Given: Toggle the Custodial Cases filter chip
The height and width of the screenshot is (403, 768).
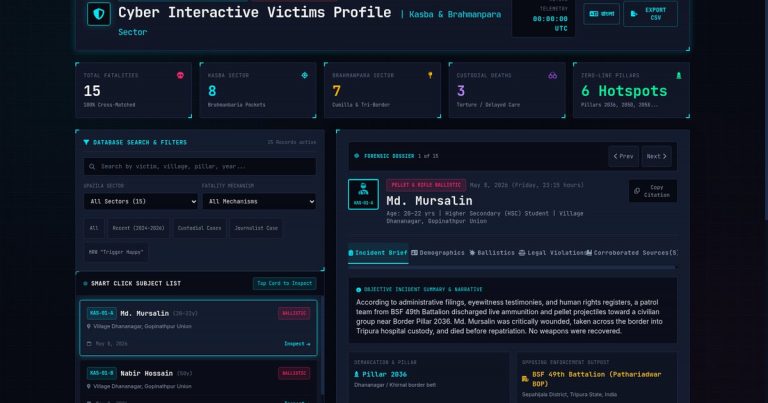Looking at the screenshot, I should (199, 228).
